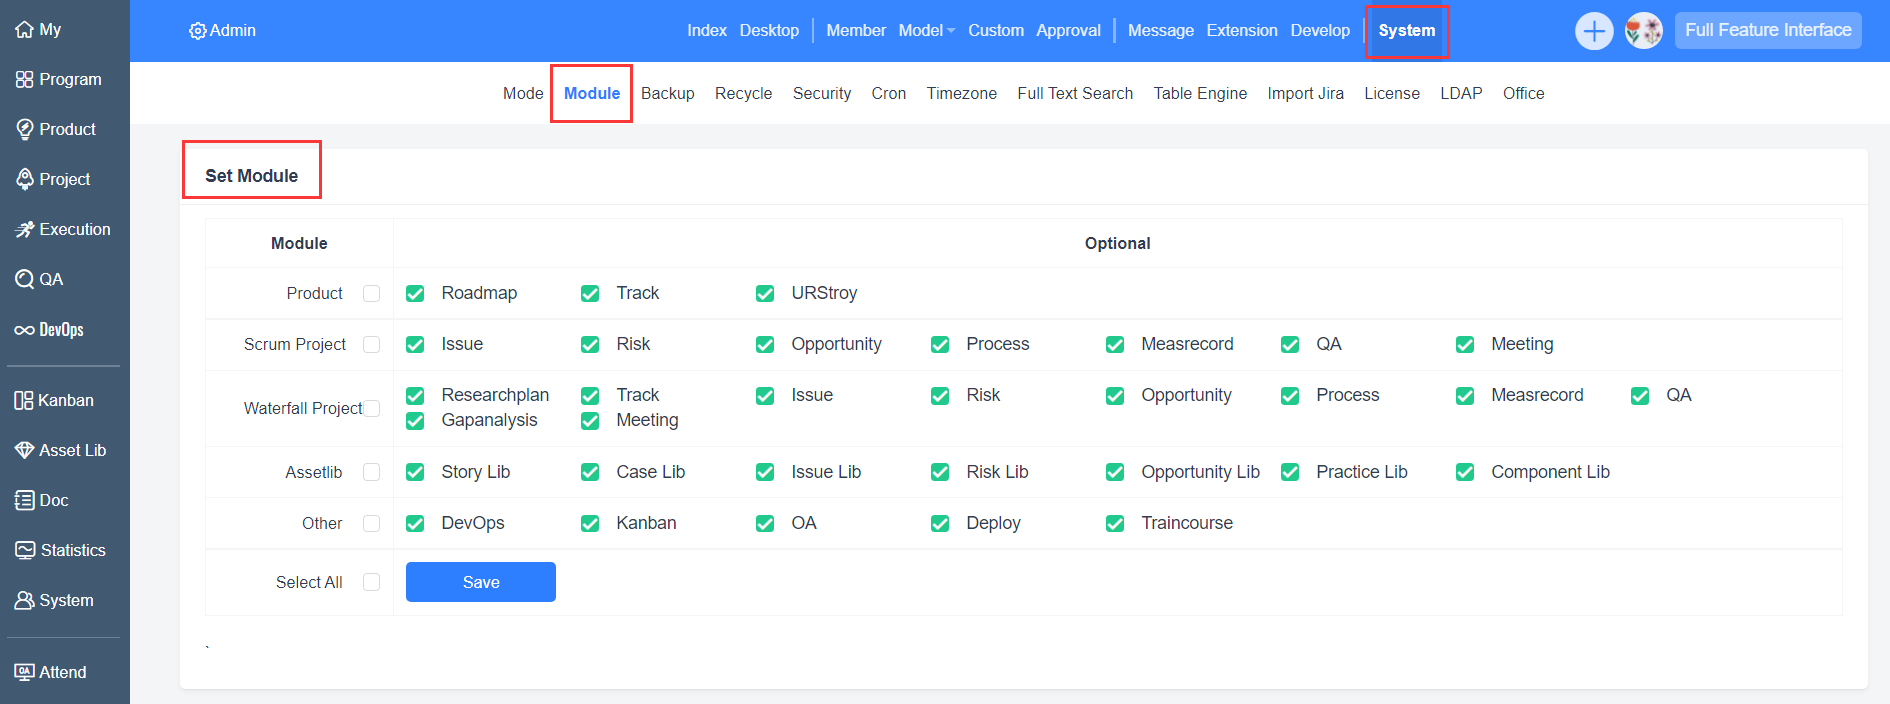Click the blue plus create button
The height and width of the screenshot is (704, 1890).
click(x=1593, y=31)
